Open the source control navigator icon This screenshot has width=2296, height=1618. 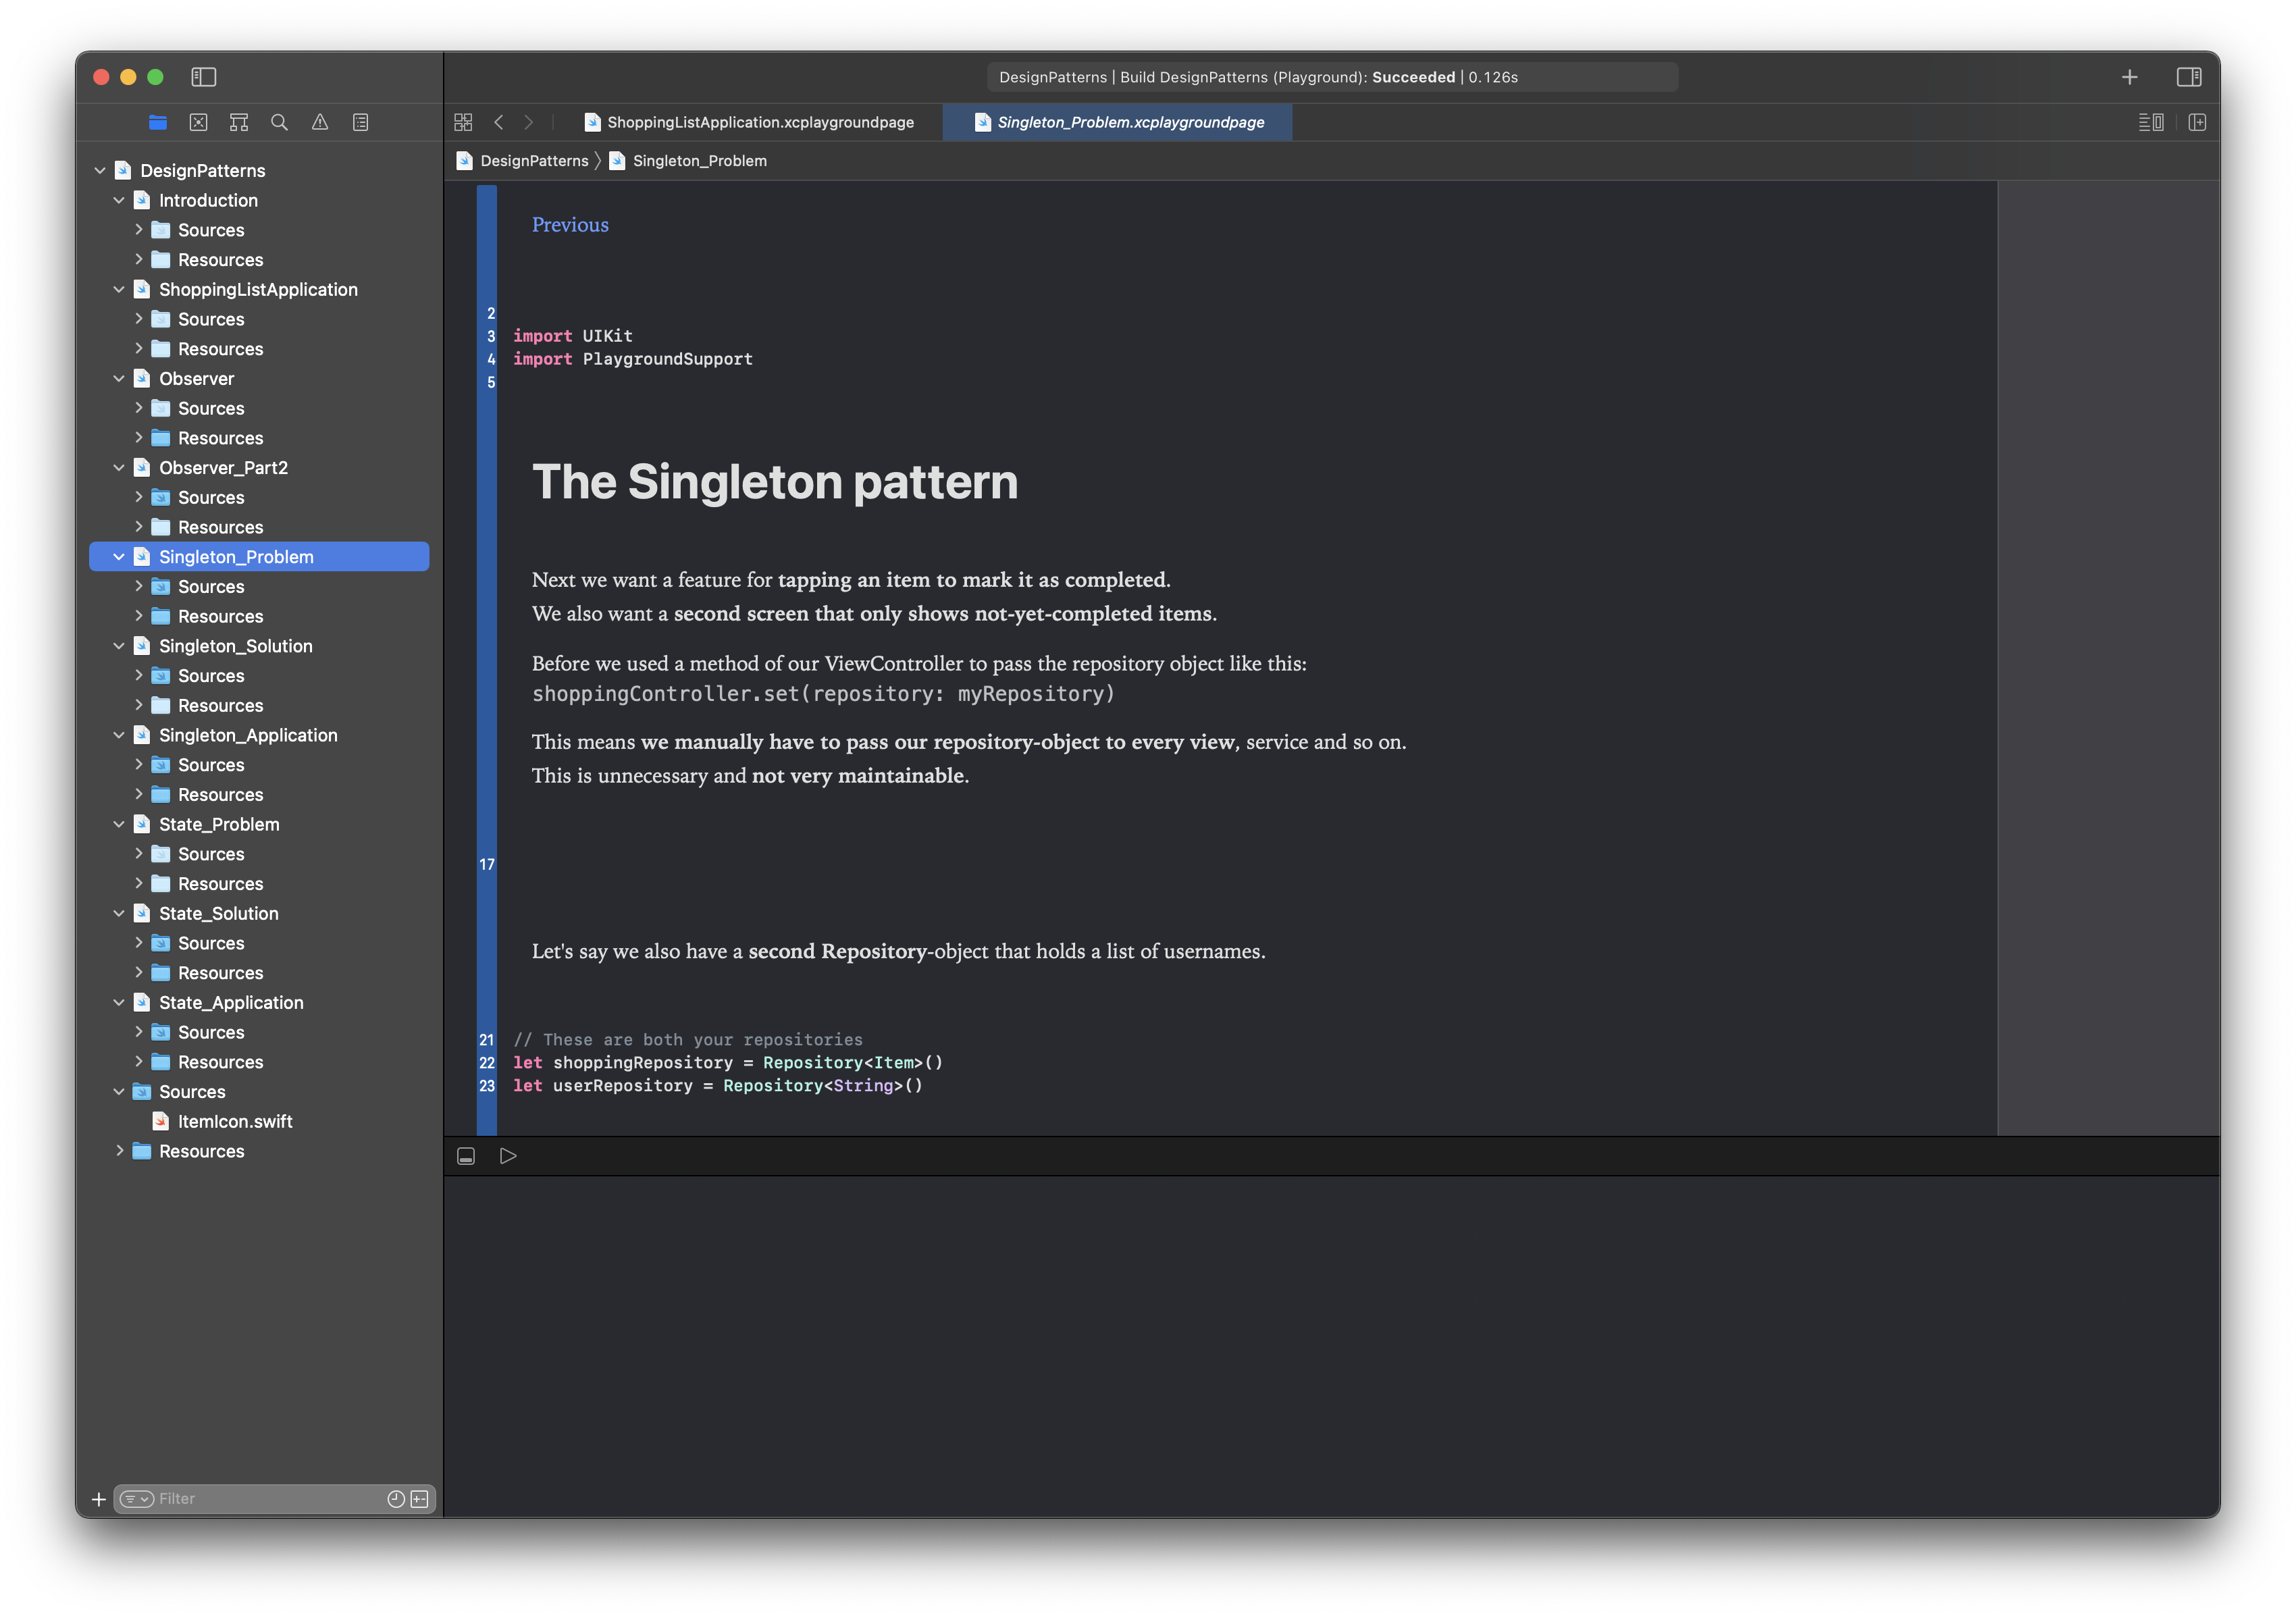(x=198, y=122)
